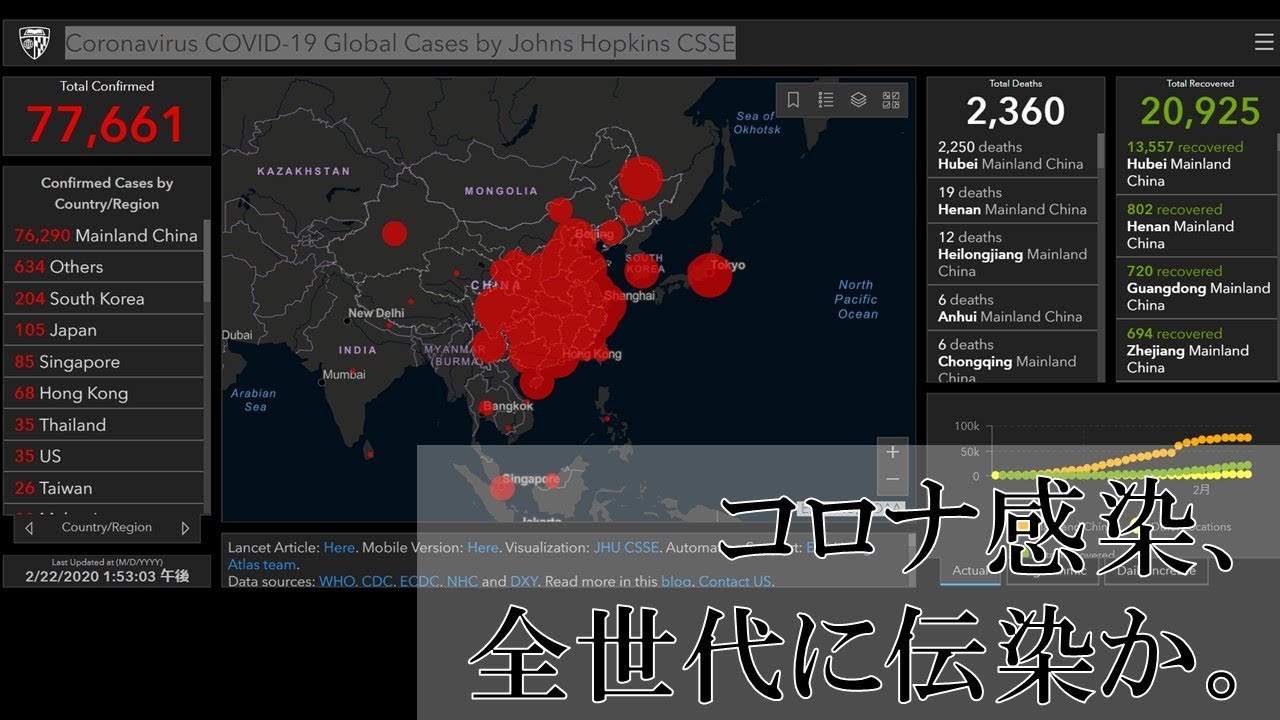Go to previous Country/Region list page
This screenshot has width=1280, height=720.
click(x=30, y=528)
